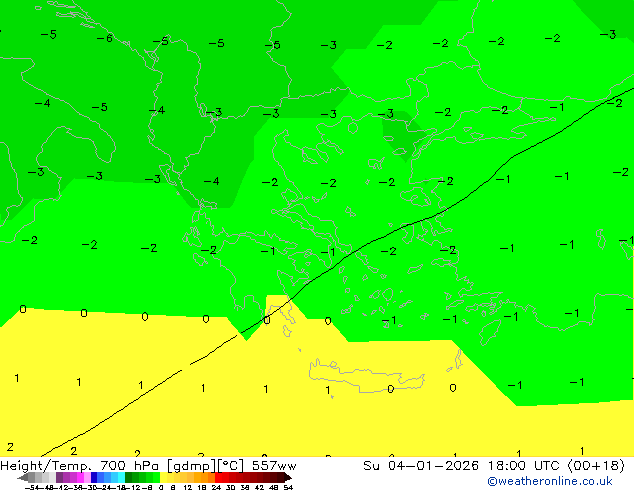Click the '(00+18)' forecast offset text

[596, 466]
